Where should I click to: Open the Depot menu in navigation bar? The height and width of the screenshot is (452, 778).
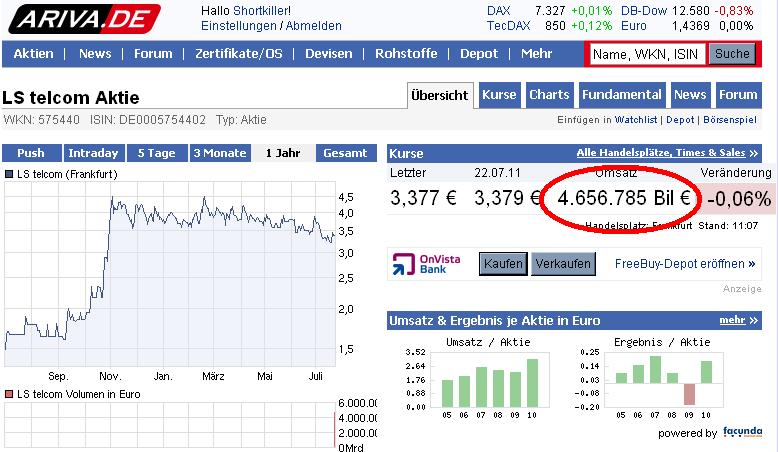[x=479, y=54]
